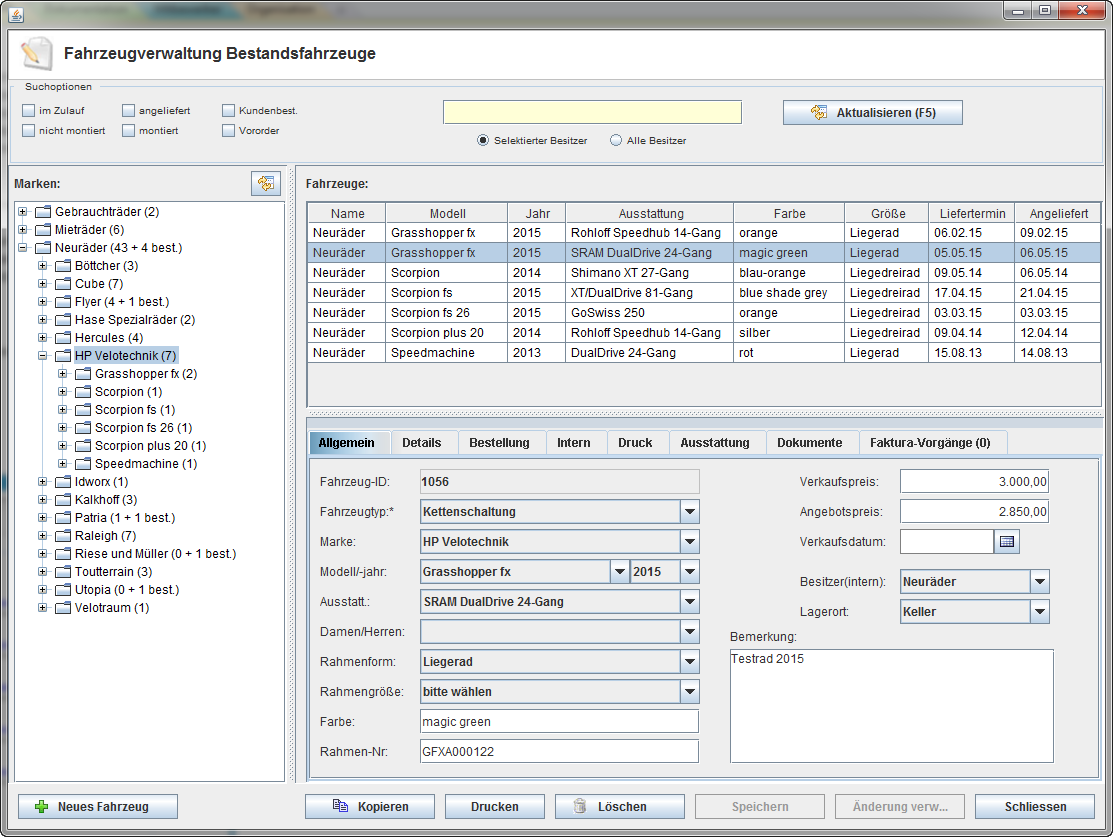1113x837 pixels.
Task: Select the 'Alle Besitzer' radio button
Action: tap(616, 141)
